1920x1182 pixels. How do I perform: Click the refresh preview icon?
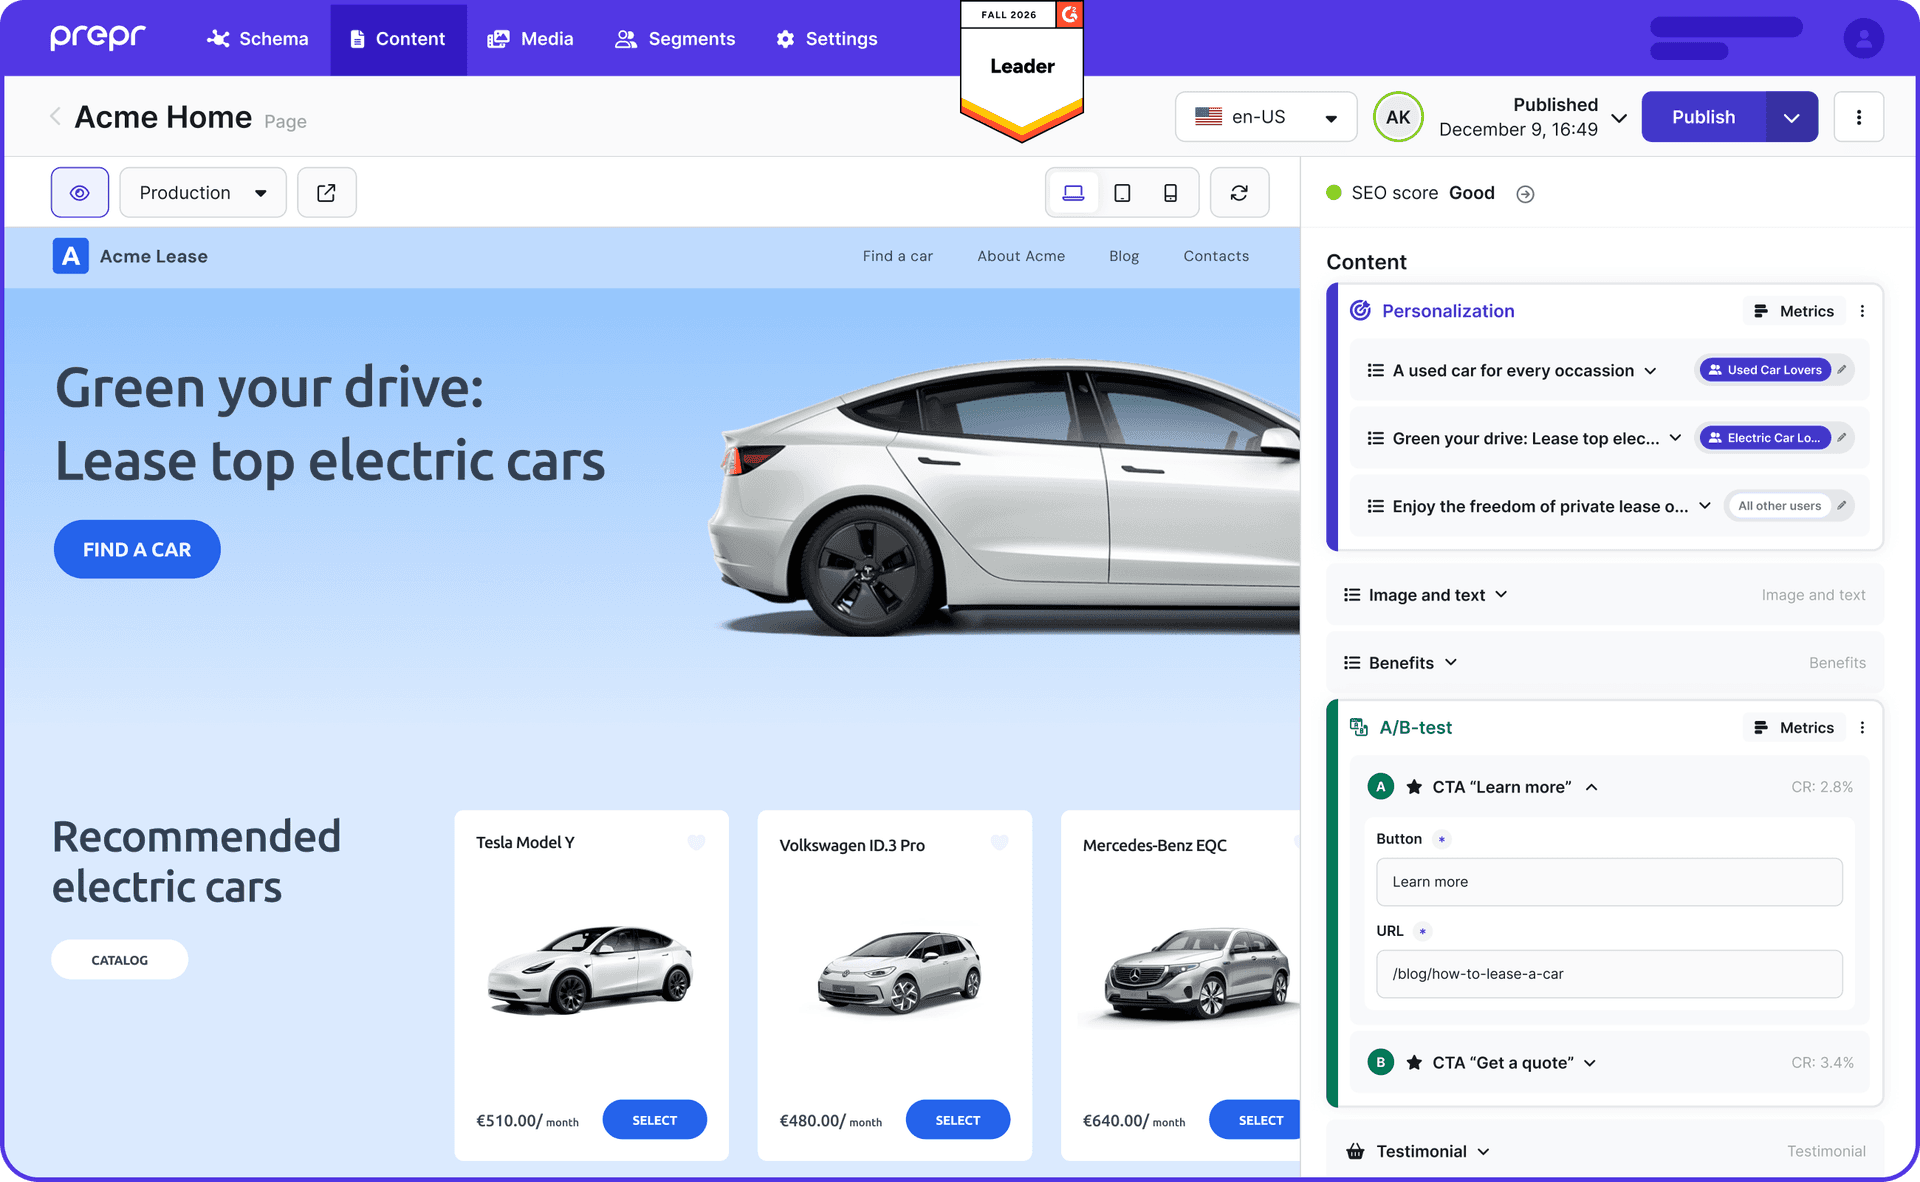(1239, 192)
